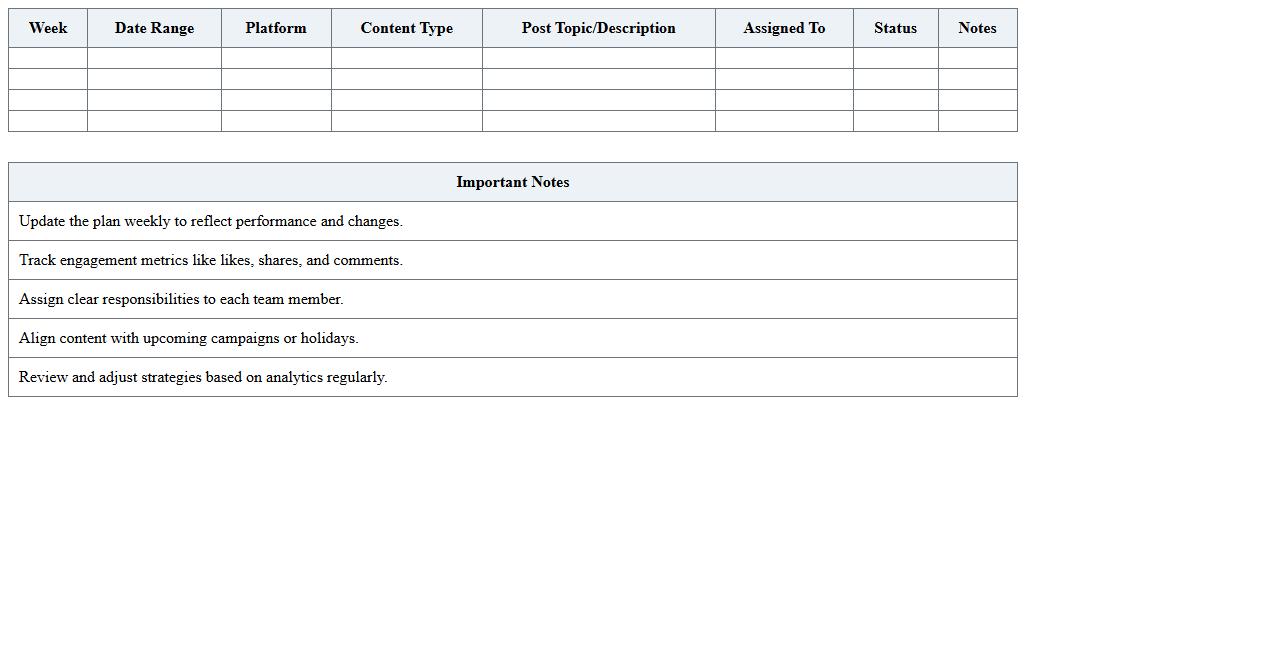This screenshot has height=650, width=1278.
Task: Select the 'Assign clear responsibilities' note
Action: click(x=181, y=299)
